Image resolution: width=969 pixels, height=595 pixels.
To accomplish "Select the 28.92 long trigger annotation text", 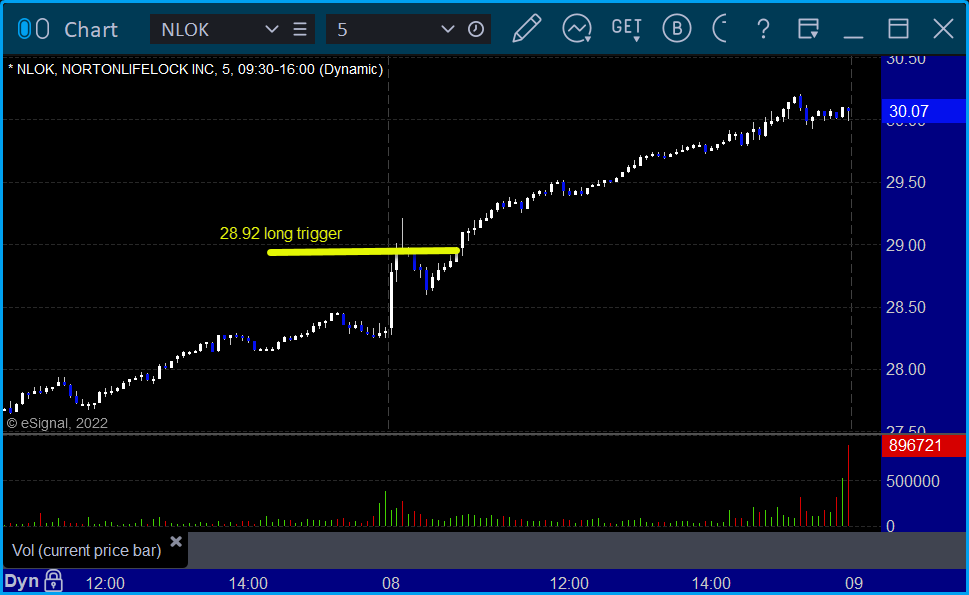I will pyautogui.click(x=281, y=234).
